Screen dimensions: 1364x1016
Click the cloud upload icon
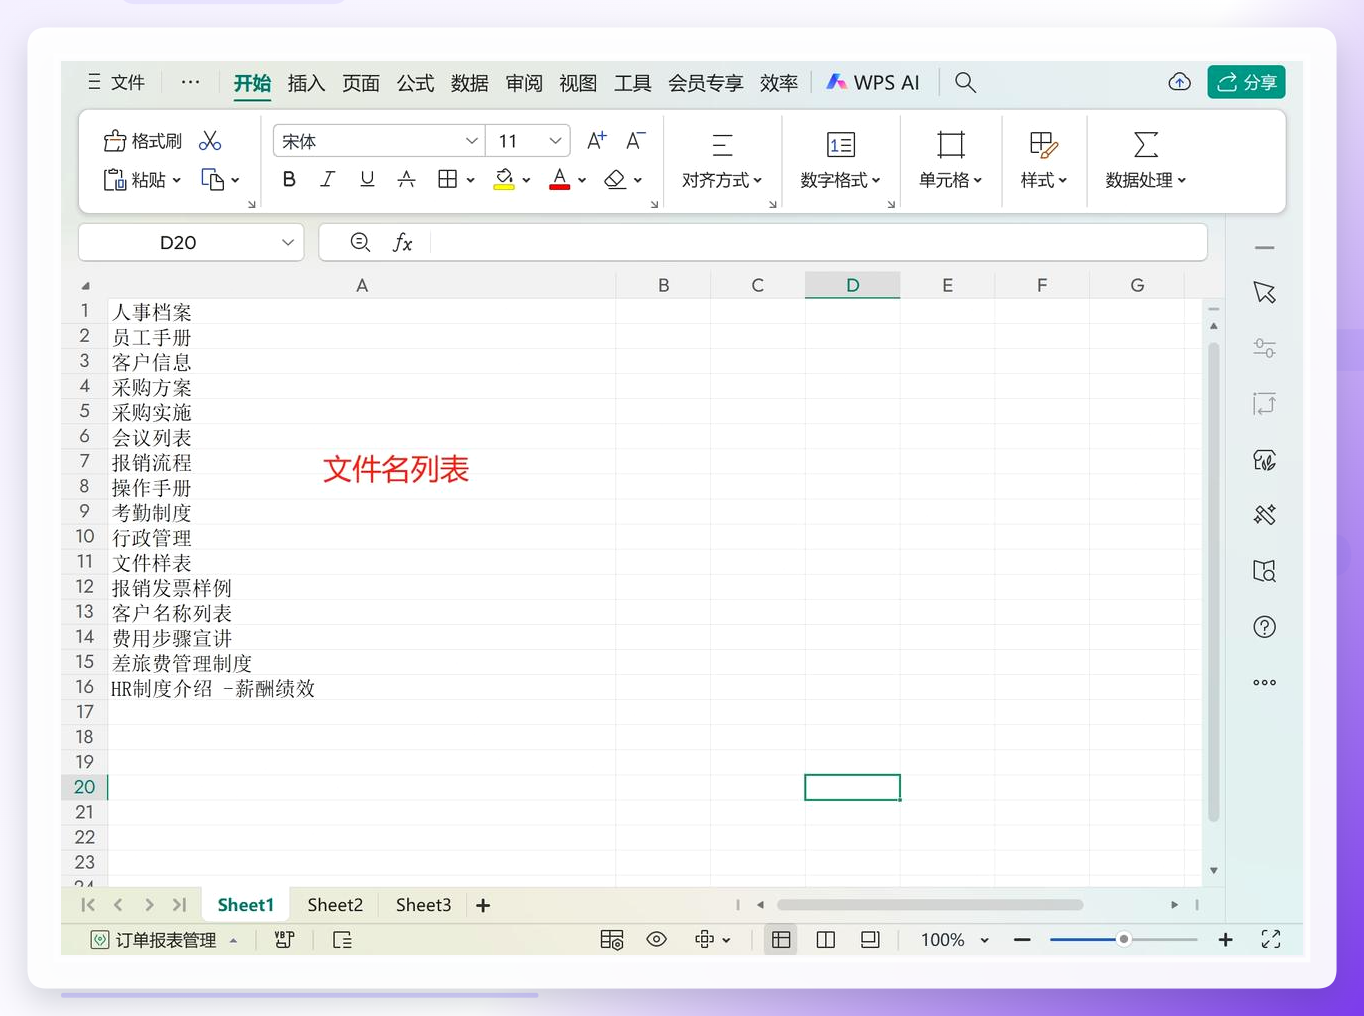pos(1180,83)
